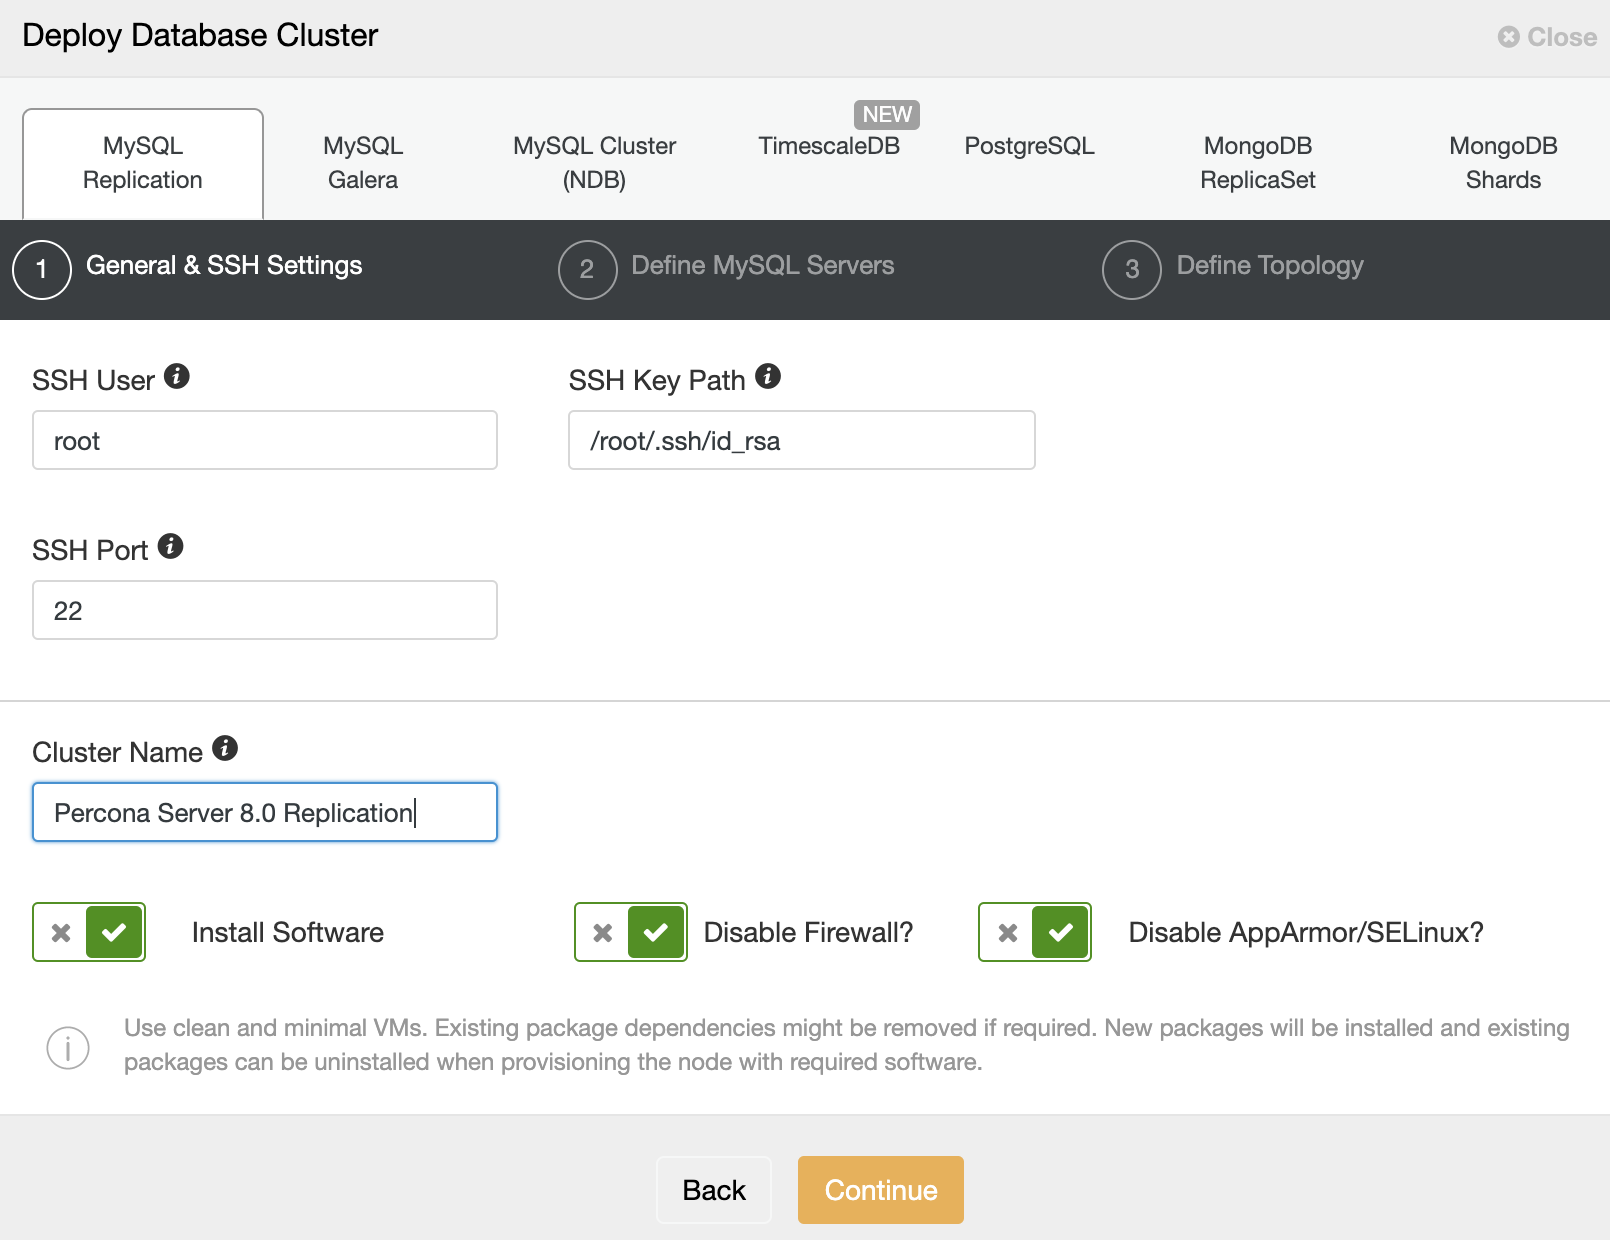
Task: Click the SSH Port info icon
Action: pyautogui.click(x=171, y=546)
